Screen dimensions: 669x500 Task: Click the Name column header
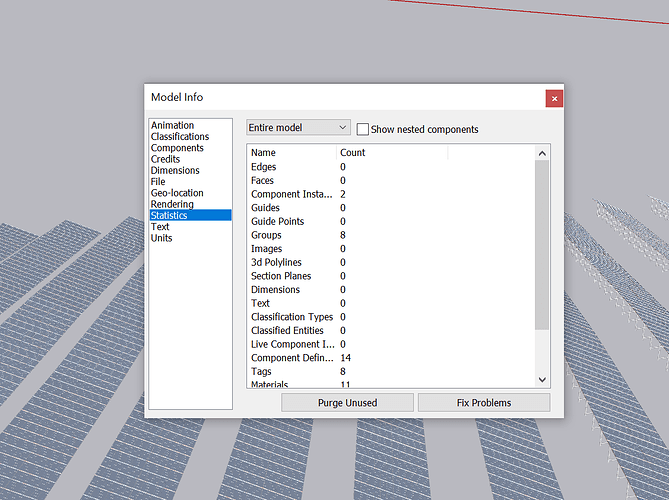tap(292, 153)
